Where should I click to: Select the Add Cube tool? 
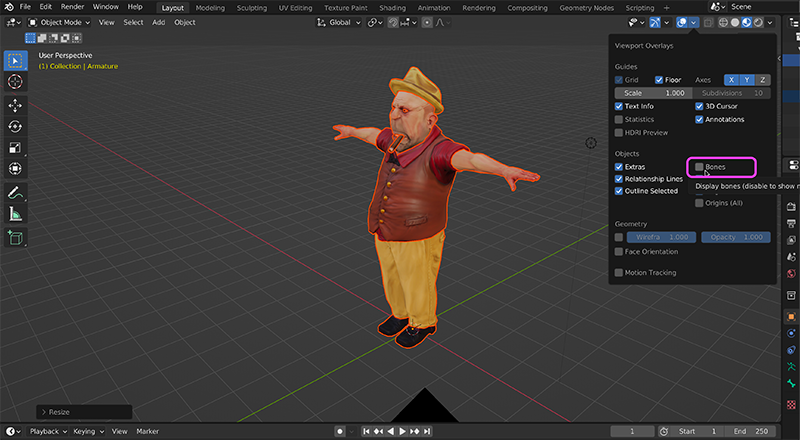(x=15, y=238)
